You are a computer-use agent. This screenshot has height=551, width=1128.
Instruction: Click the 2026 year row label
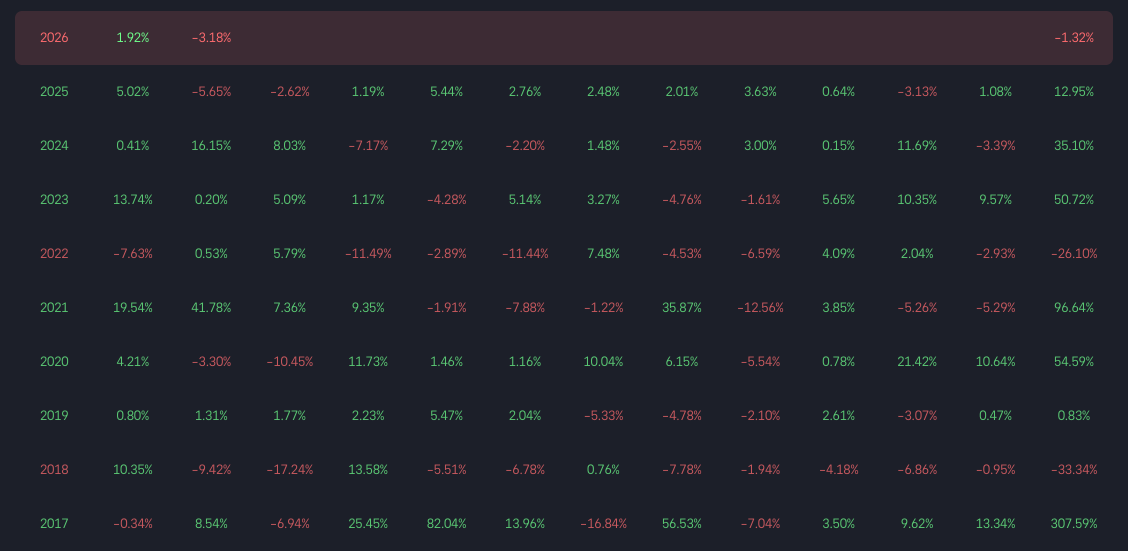point(54,38)
